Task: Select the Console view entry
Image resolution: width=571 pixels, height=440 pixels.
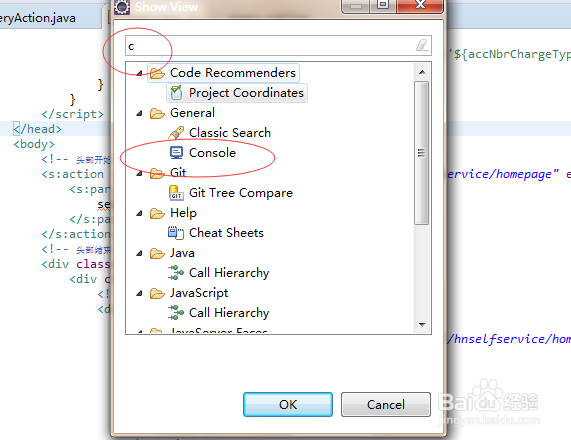Action: tap(212, 153)
